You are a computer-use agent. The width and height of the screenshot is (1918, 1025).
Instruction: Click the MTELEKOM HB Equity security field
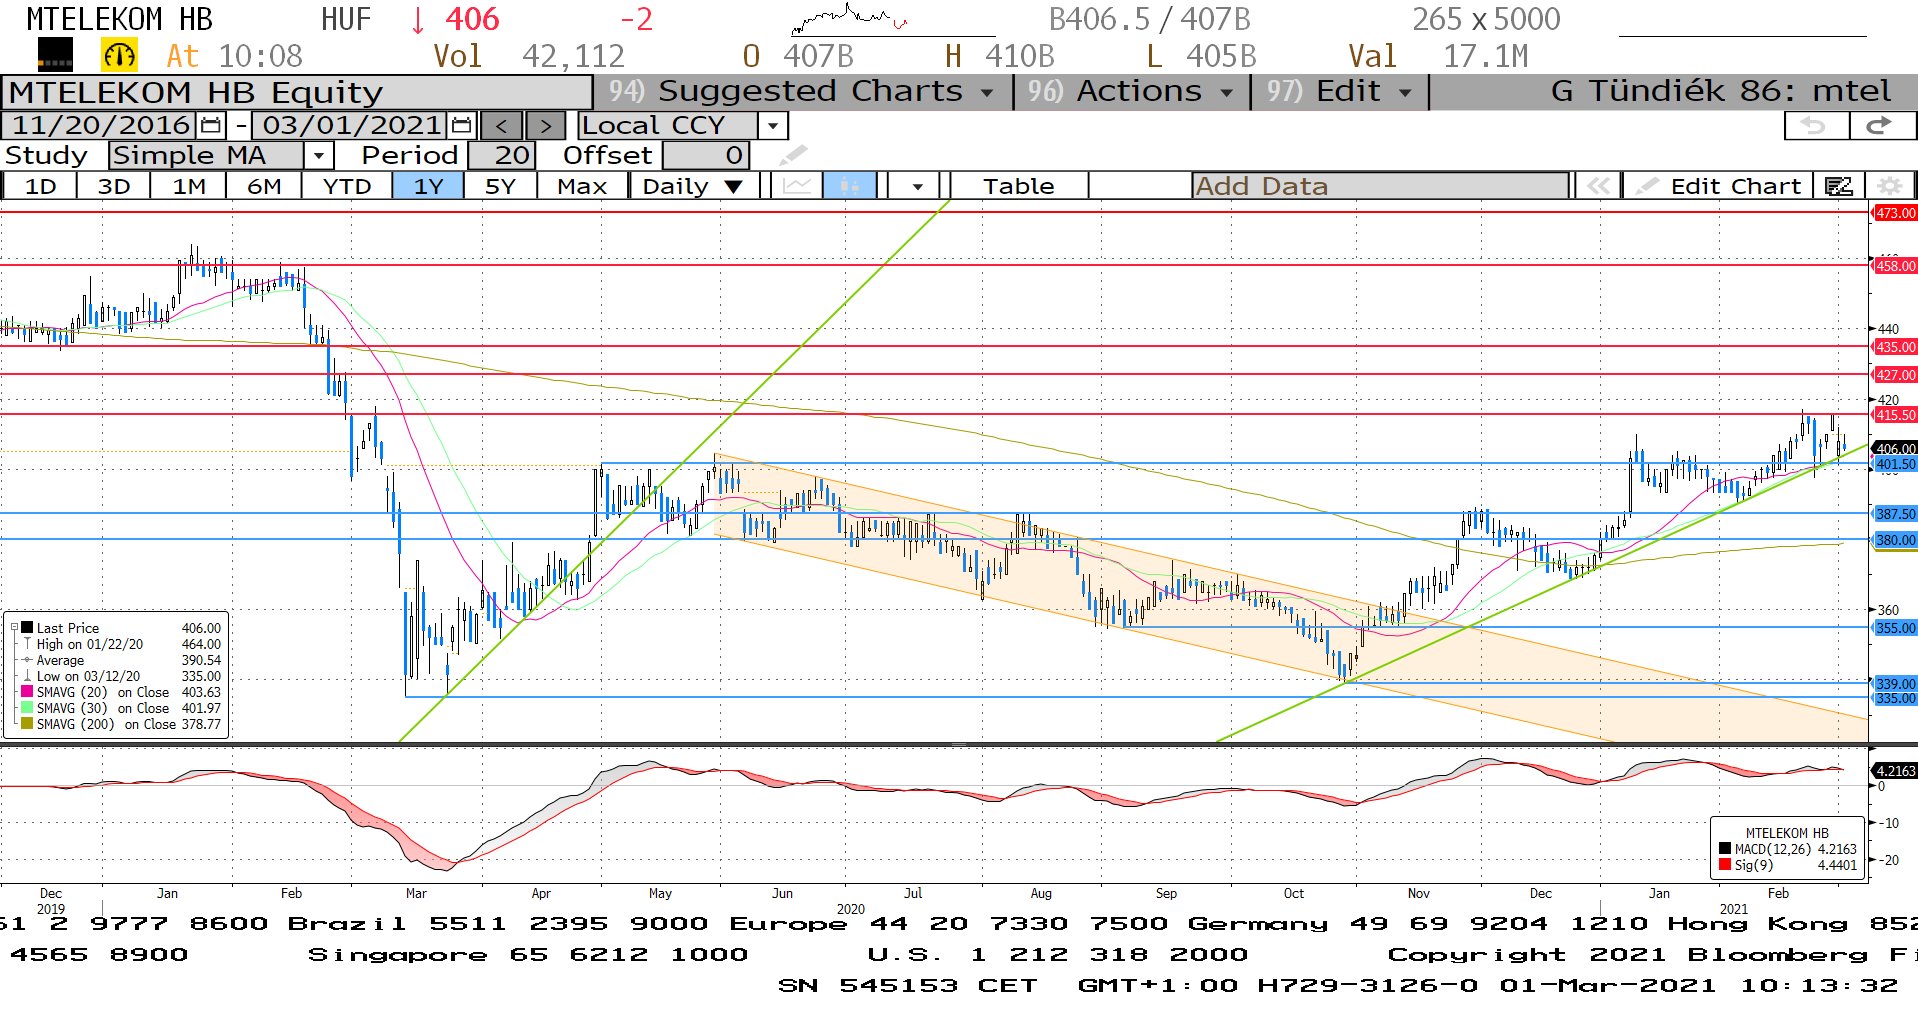[298, 92]
